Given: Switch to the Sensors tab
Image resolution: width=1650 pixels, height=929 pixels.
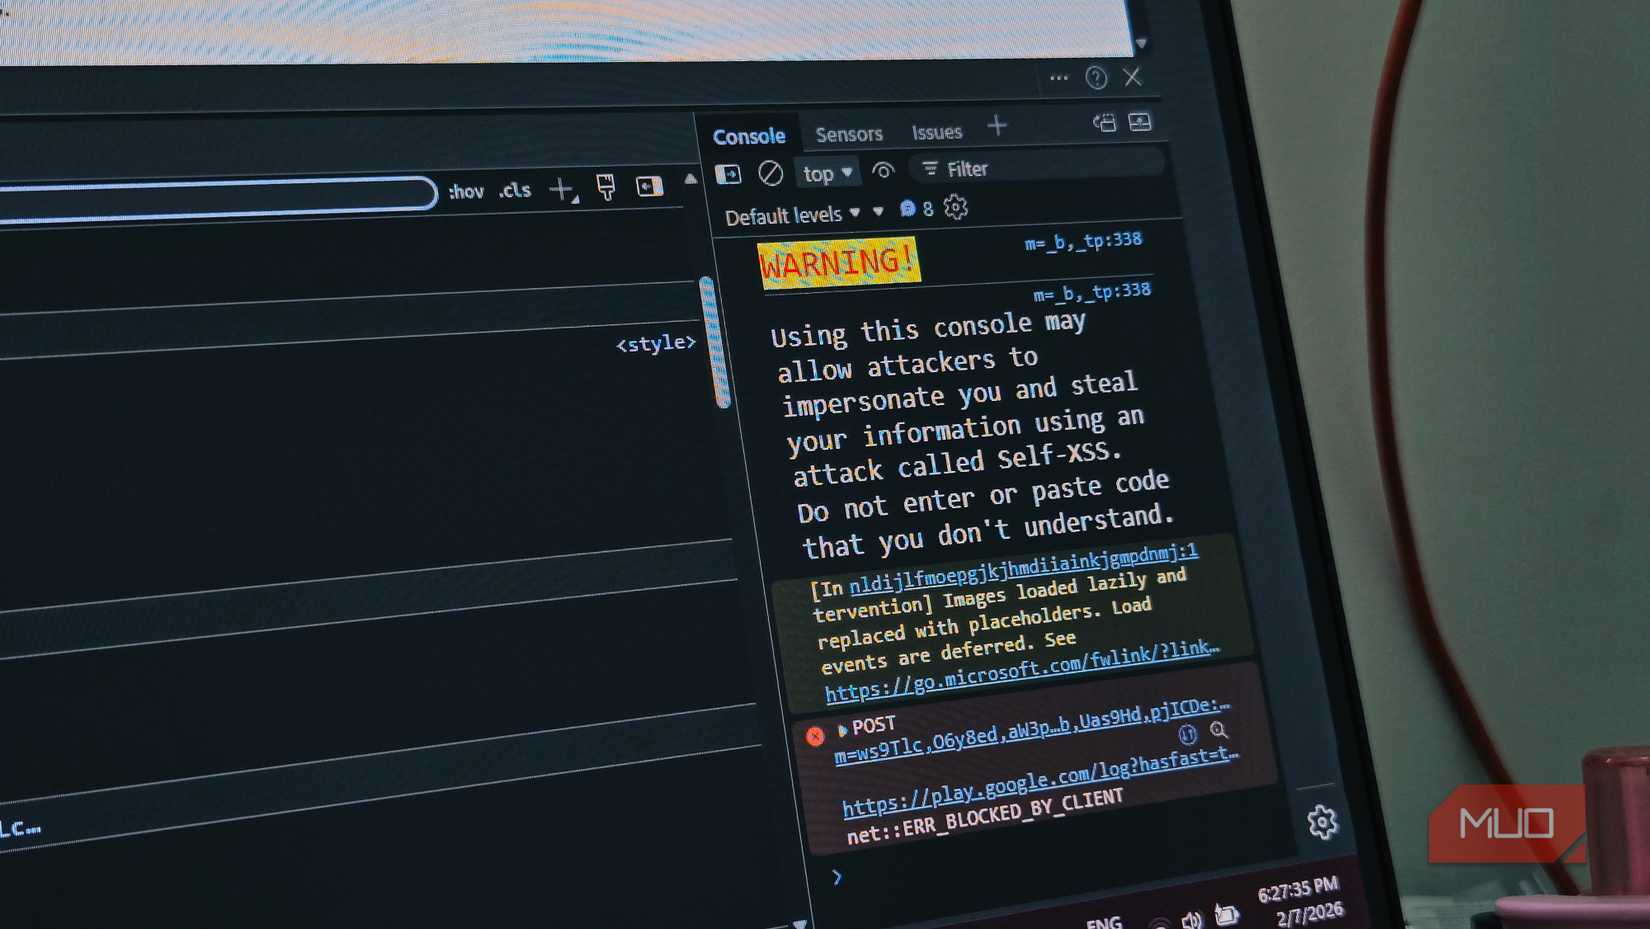Looking at the screenshot, I should click(849, 134).
